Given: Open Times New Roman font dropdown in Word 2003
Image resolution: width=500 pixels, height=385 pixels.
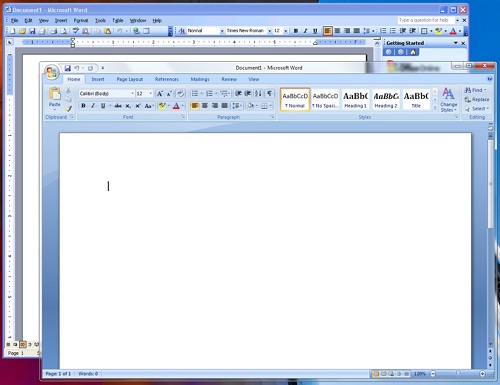Looking at the screenshot, I should pyautogui.click(x=269, y=31).
